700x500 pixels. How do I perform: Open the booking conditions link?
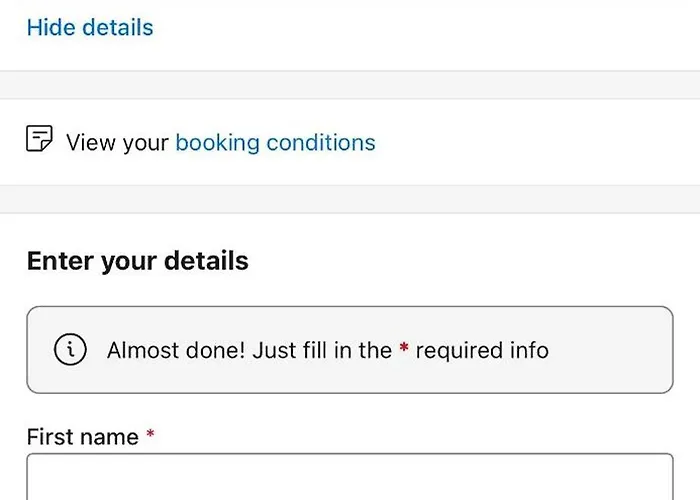275,142
